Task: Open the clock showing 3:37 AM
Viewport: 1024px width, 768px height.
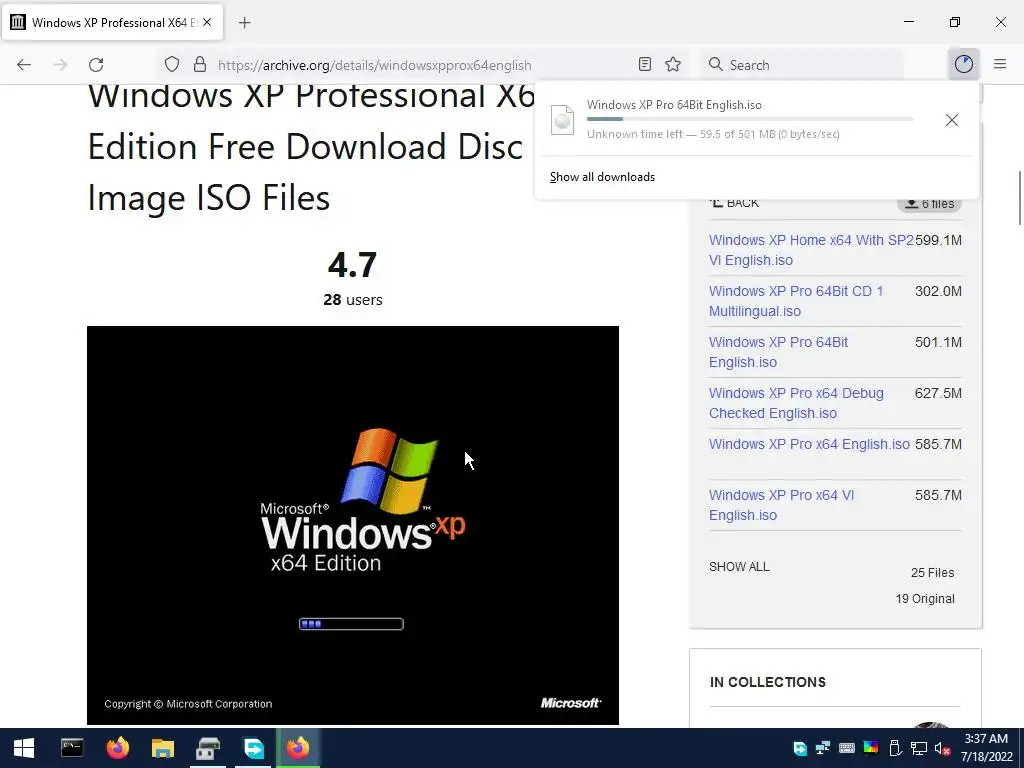Action: pos(986,748)
